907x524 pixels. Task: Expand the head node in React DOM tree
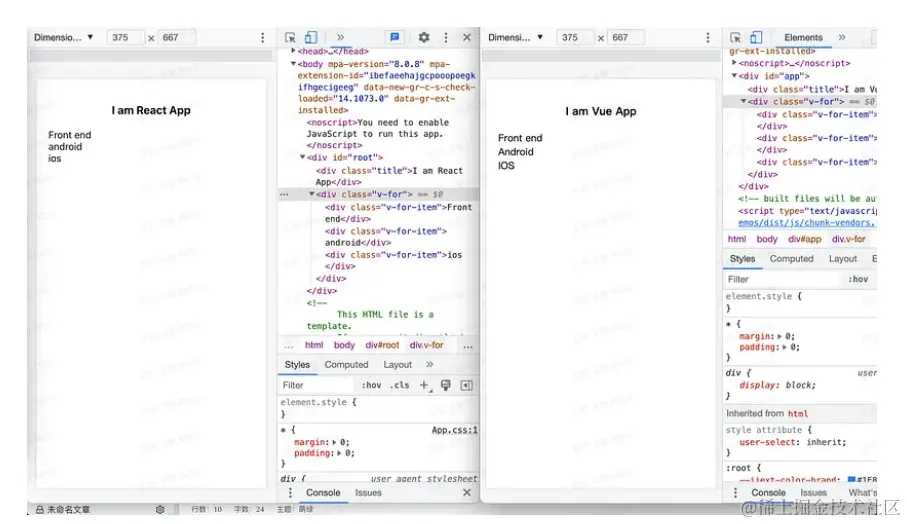click(293, 51)
